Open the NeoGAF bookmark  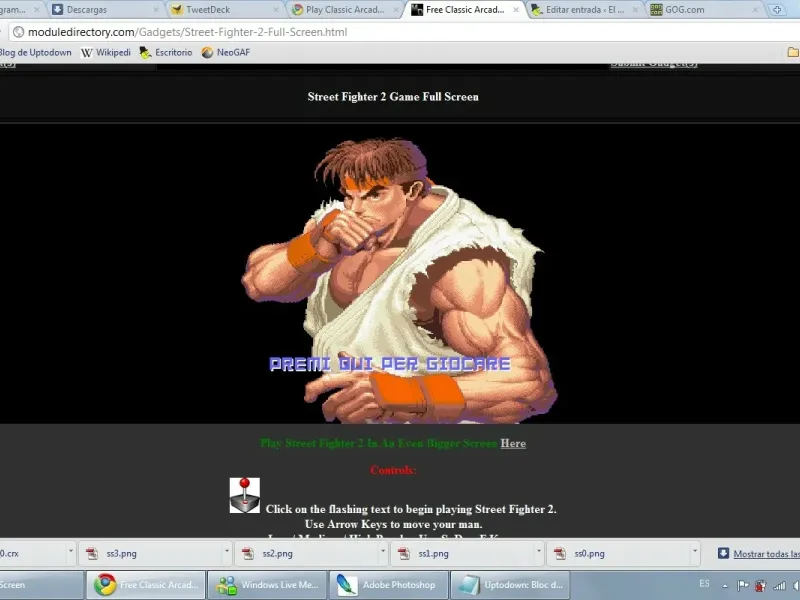pyautogui.click(x=226, y=53)
